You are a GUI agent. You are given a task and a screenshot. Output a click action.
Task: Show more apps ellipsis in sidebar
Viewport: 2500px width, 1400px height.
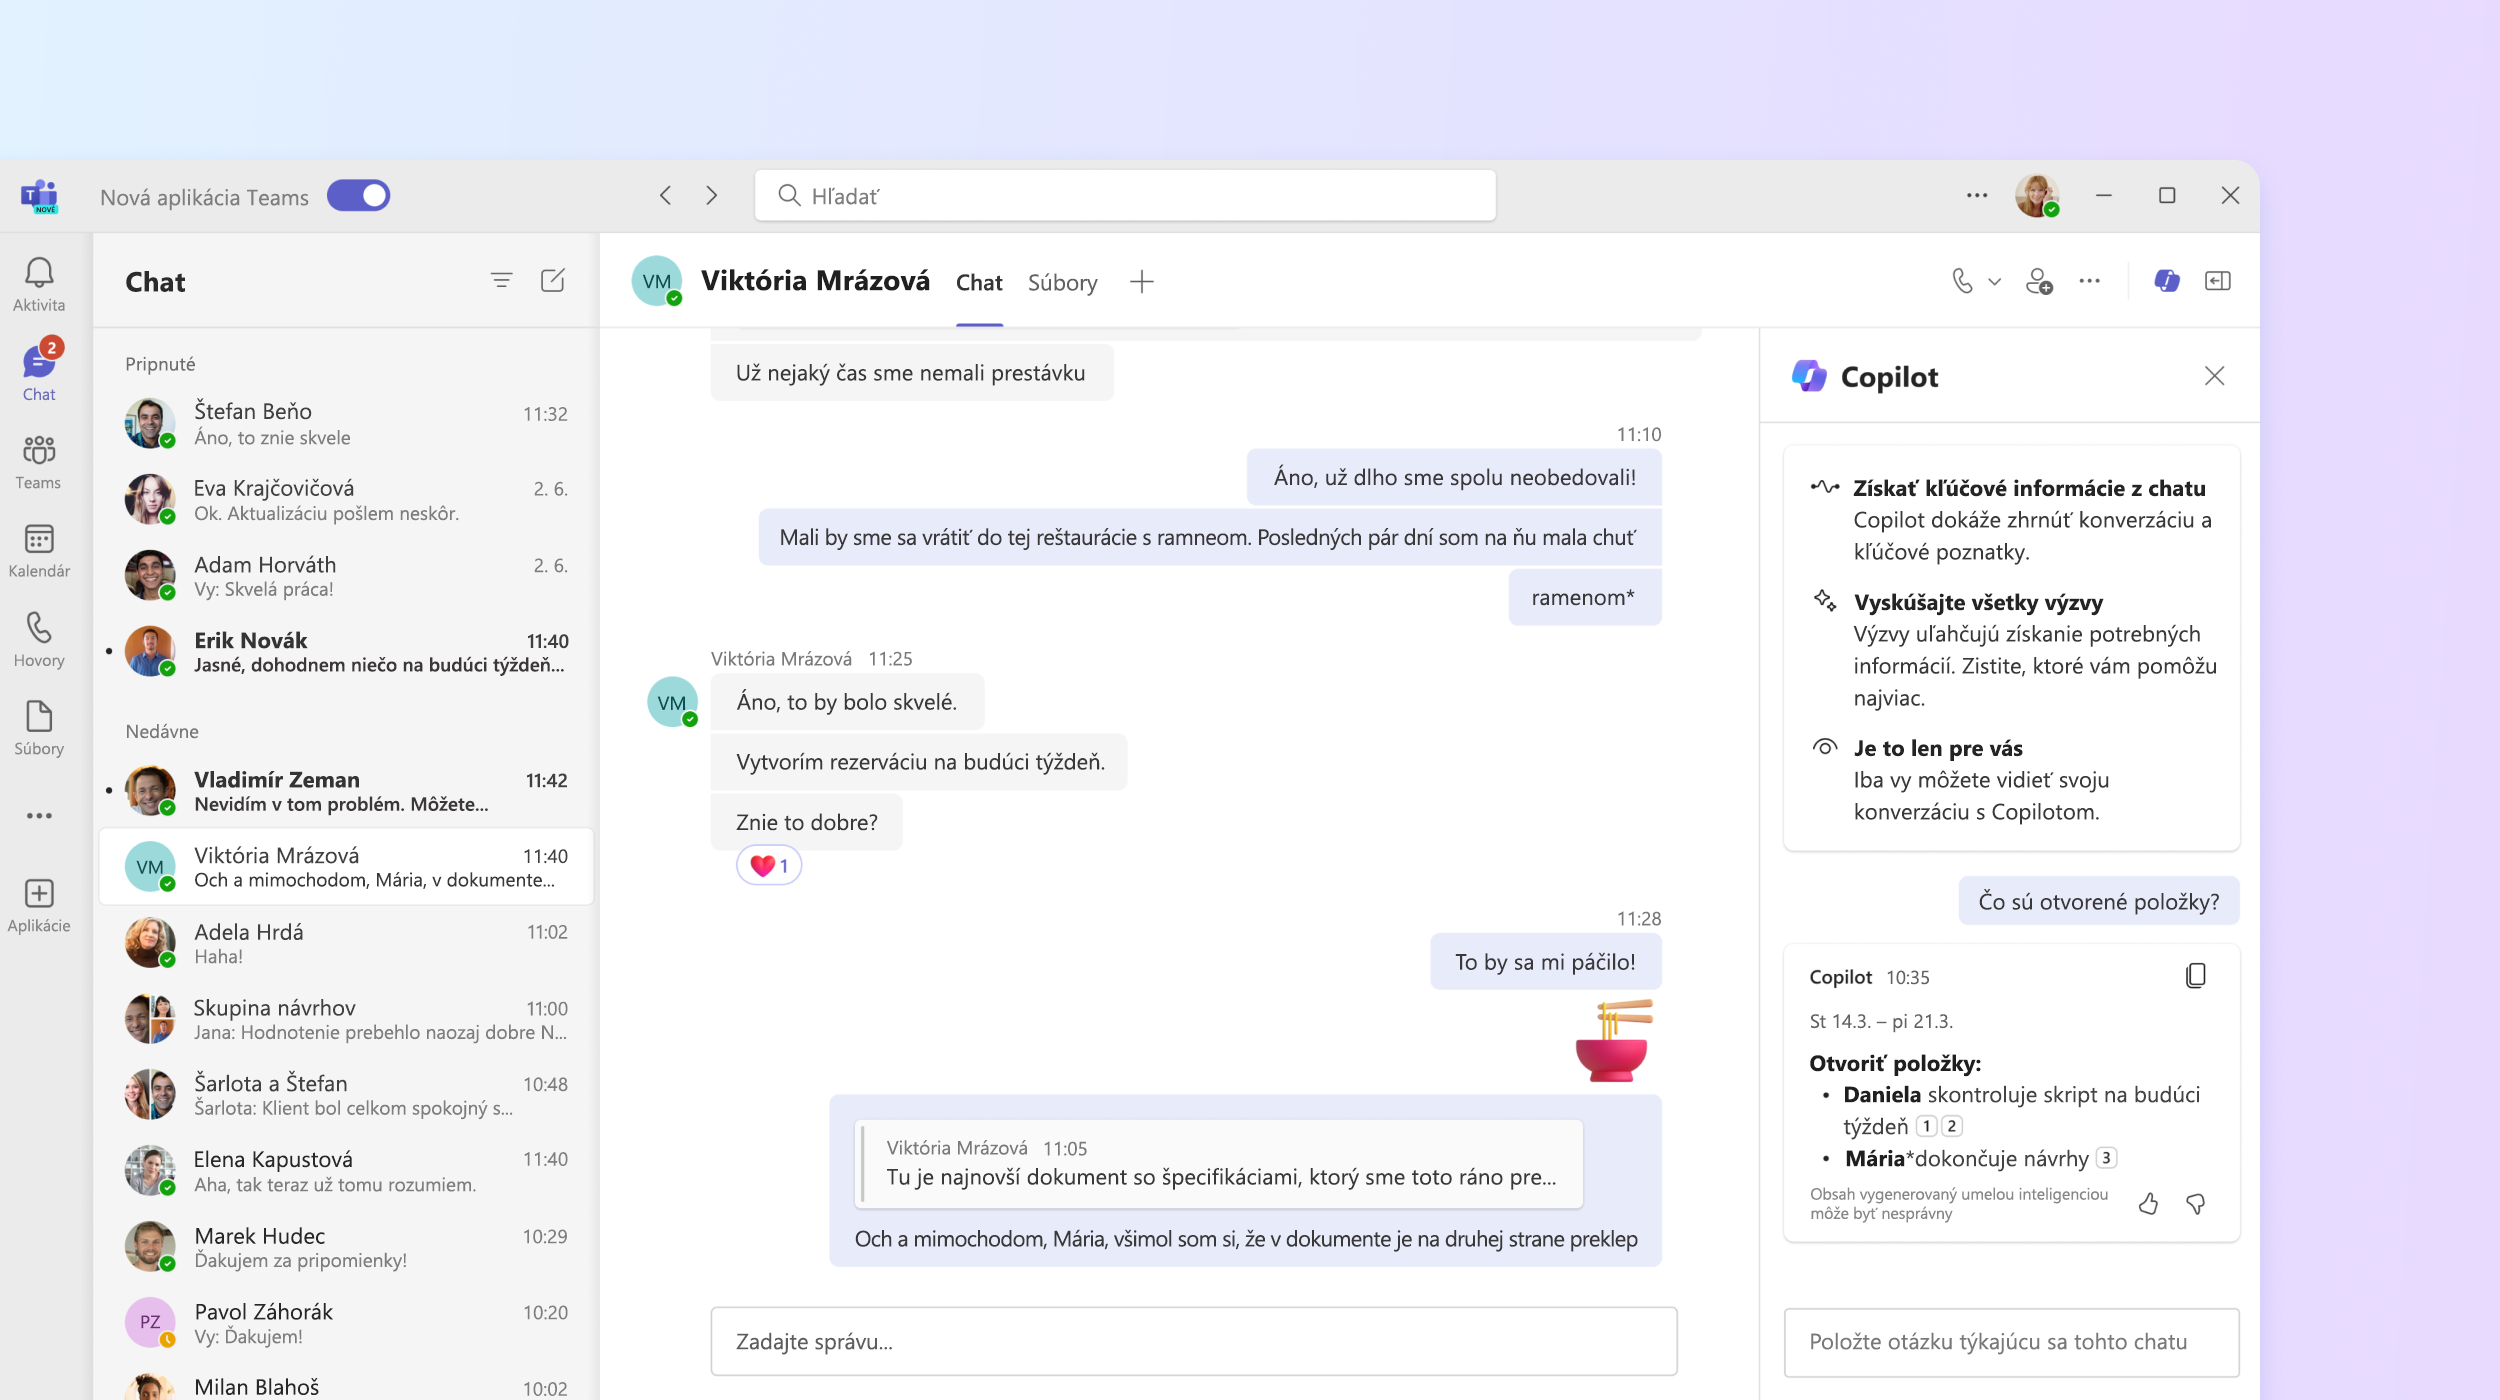[x=39, y=816]
